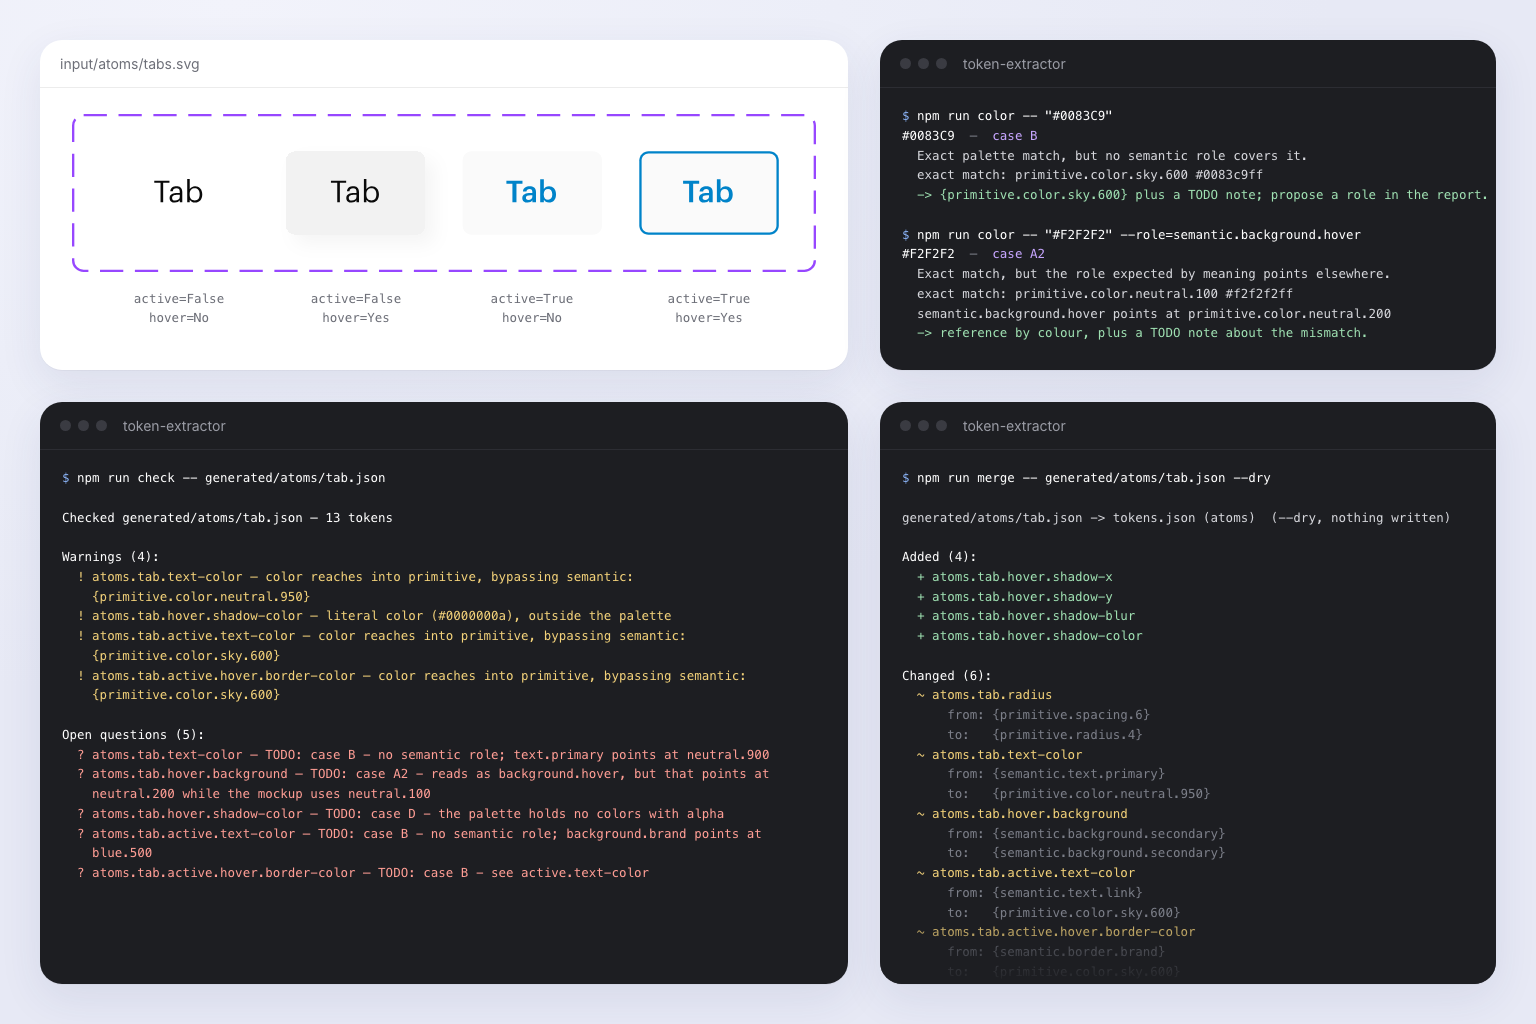Click the 'Open questions (5):' heading

coord(133,735)
